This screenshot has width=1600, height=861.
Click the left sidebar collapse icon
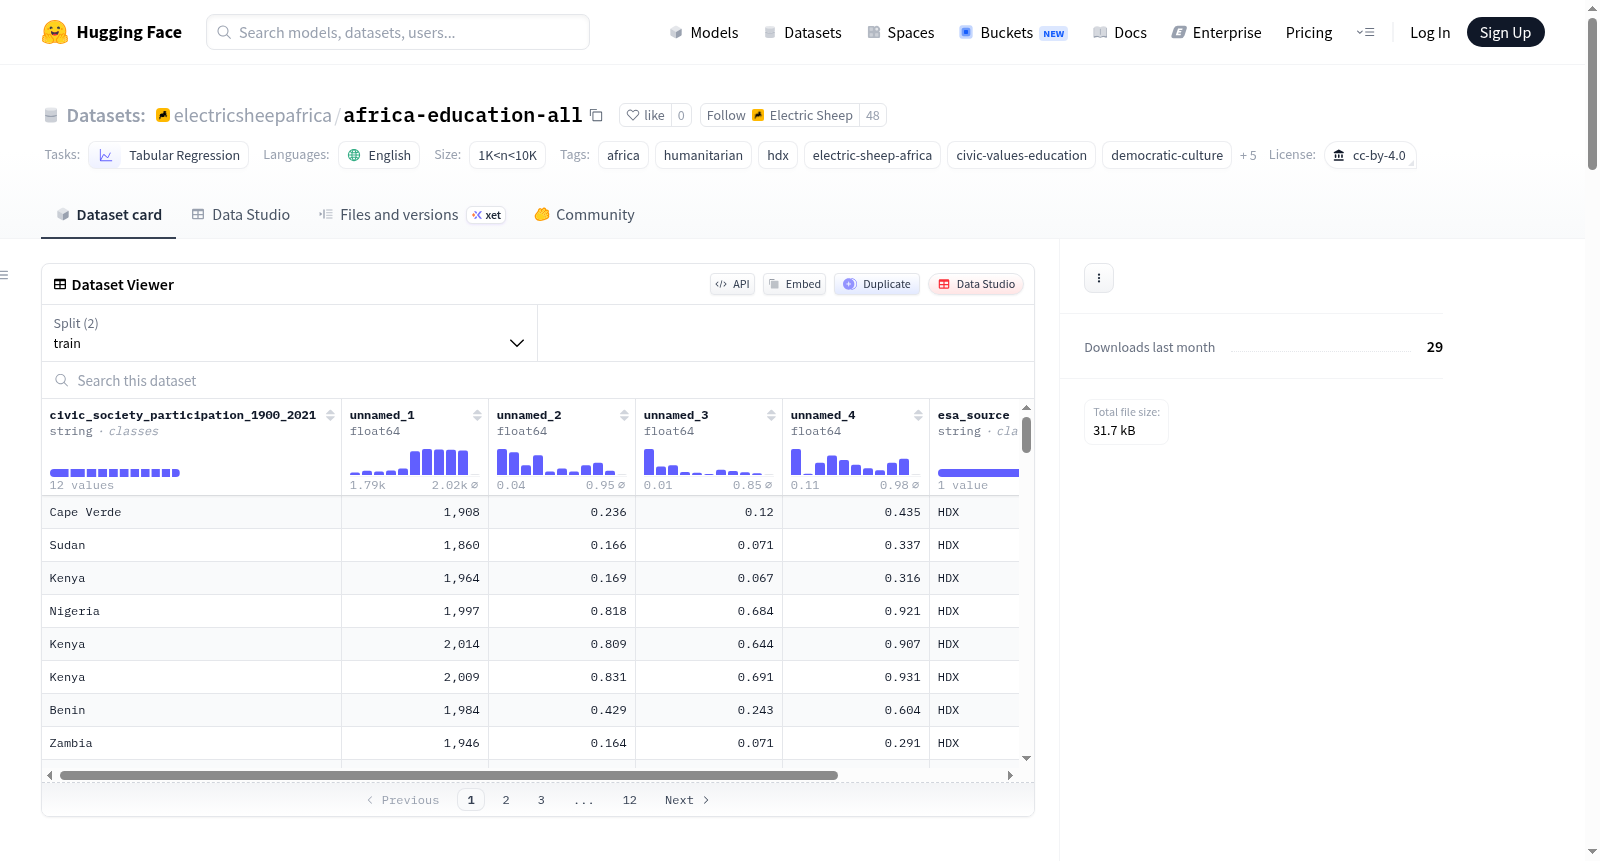pyautogui.click(x=4, y=275)
